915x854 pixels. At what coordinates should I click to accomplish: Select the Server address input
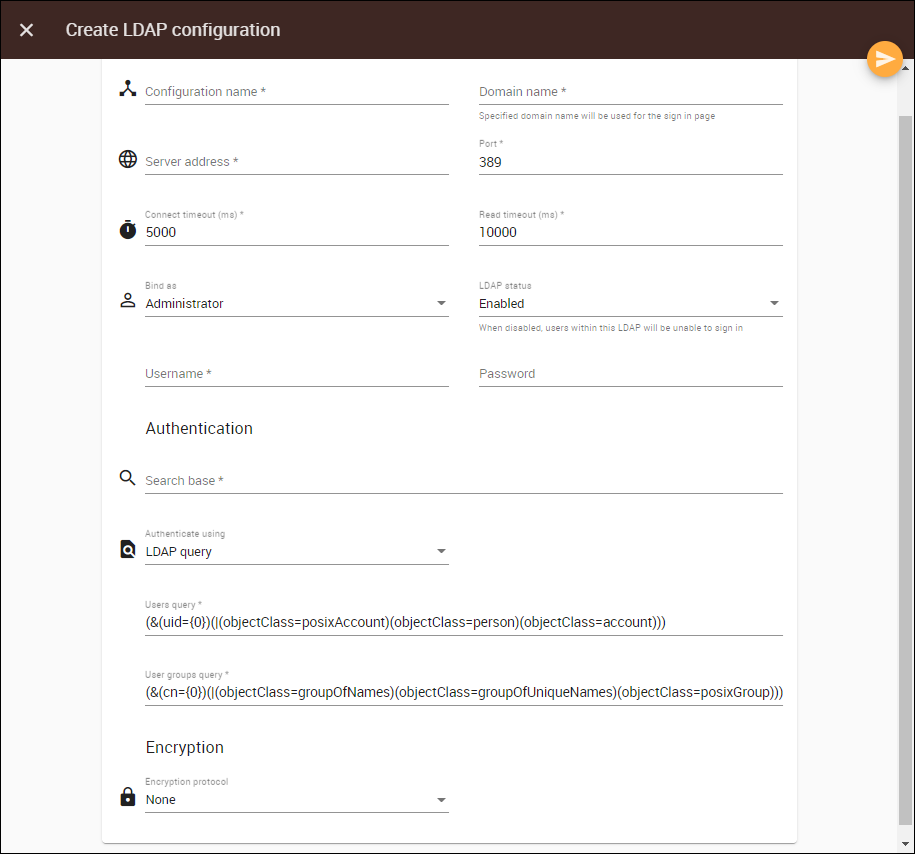(296, 162)
